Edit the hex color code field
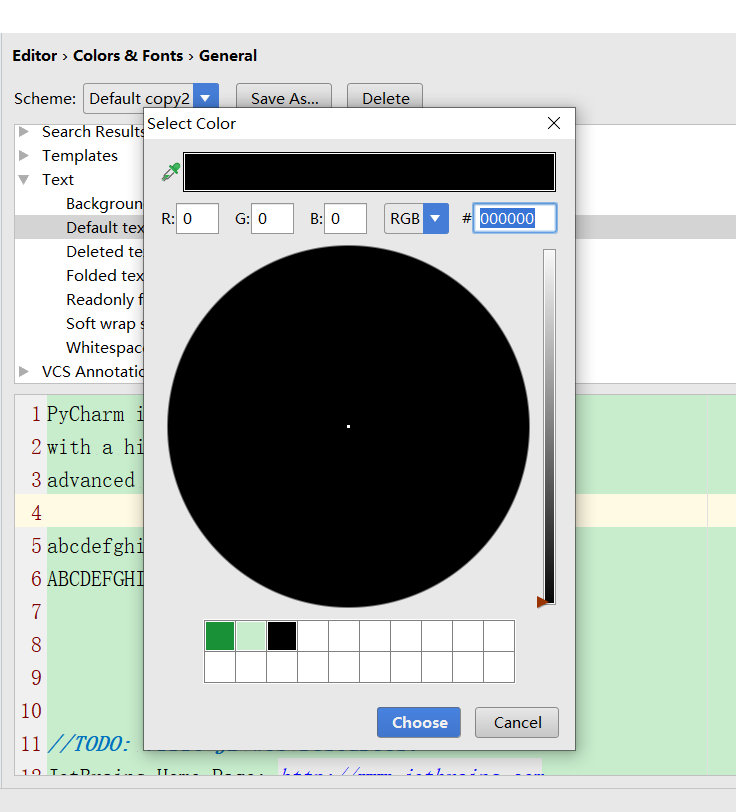Image resolution: width=736 pixels, height=812 pixels. (515, 219)
